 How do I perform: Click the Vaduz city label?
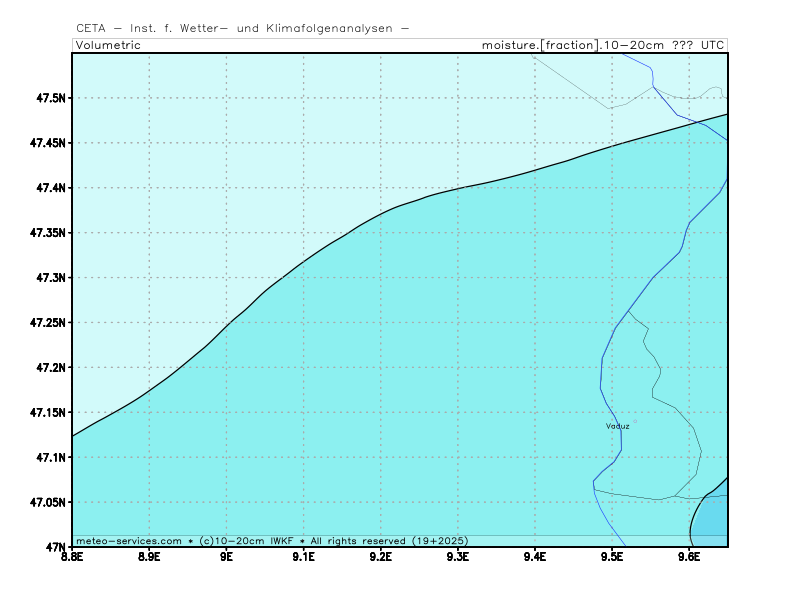pos(617,426)
